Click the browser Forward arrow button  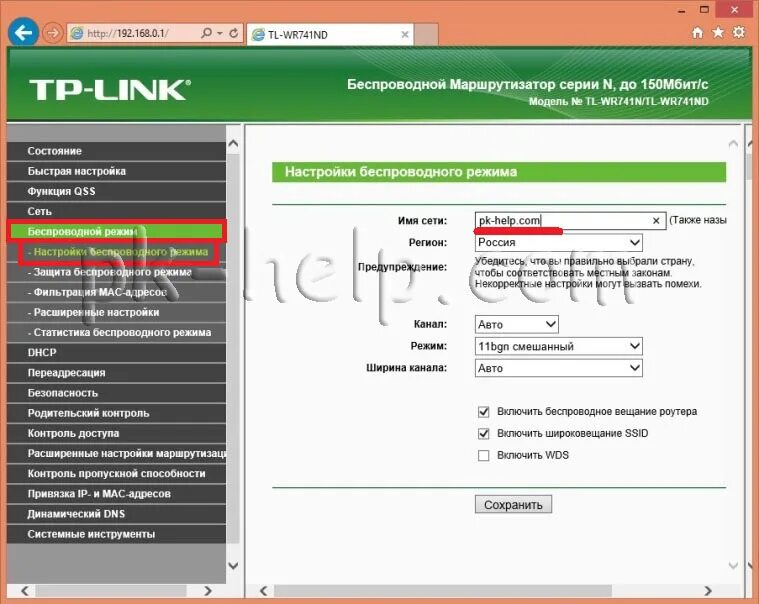pos(52,33)
